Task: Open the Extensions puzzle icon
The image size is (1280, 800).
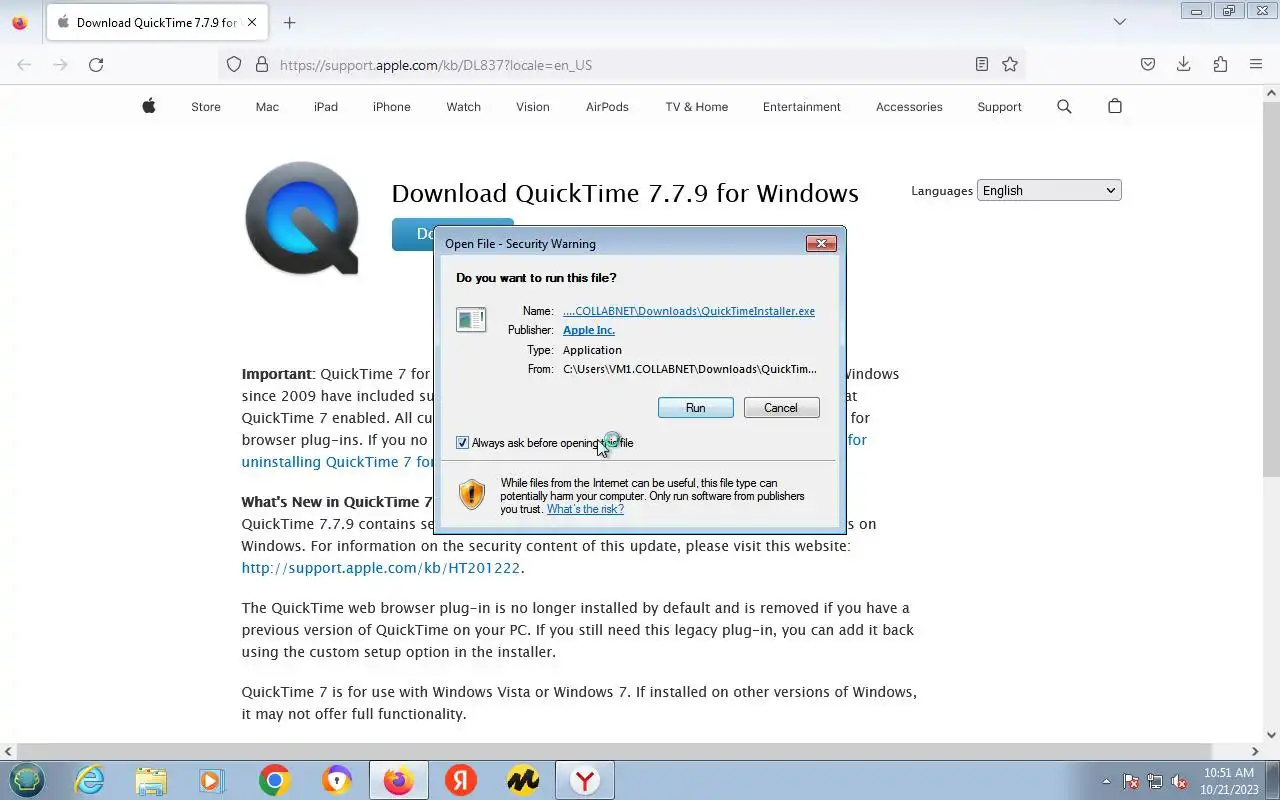Action: click(x=1220, y=64)
